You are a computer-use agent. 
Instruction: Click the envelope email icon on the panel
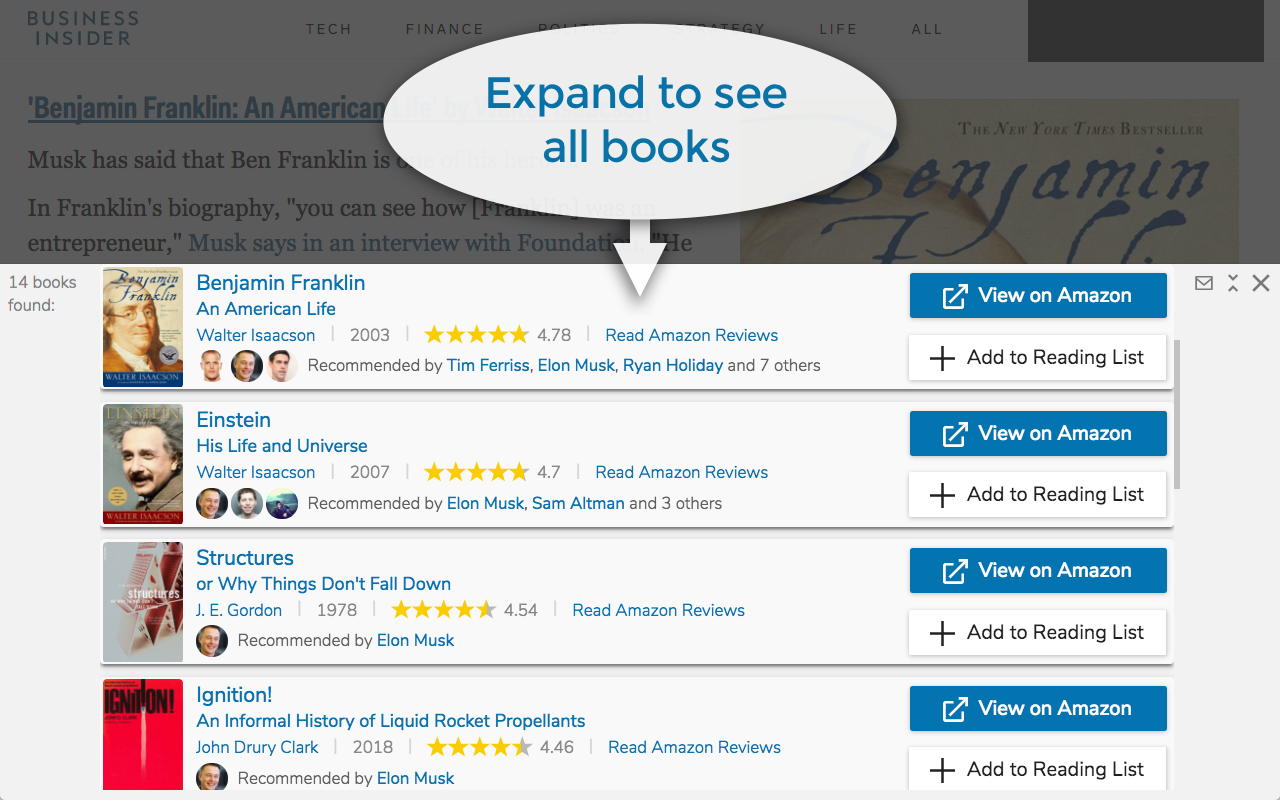click(x=1204, y=283)
